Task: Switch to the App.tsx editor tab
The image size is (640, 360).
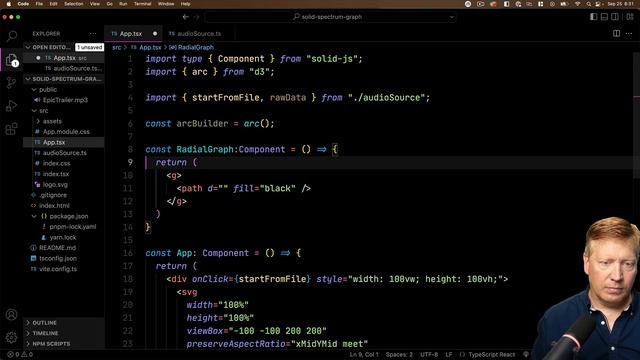Action: (x=134, y=34)
